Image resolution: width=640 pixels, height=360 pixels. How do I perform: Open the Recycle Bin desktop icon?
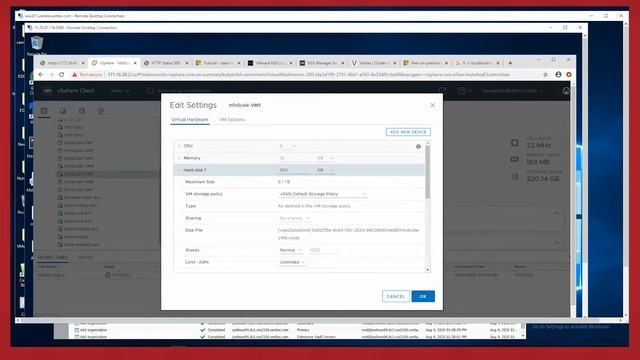(37, 46)
